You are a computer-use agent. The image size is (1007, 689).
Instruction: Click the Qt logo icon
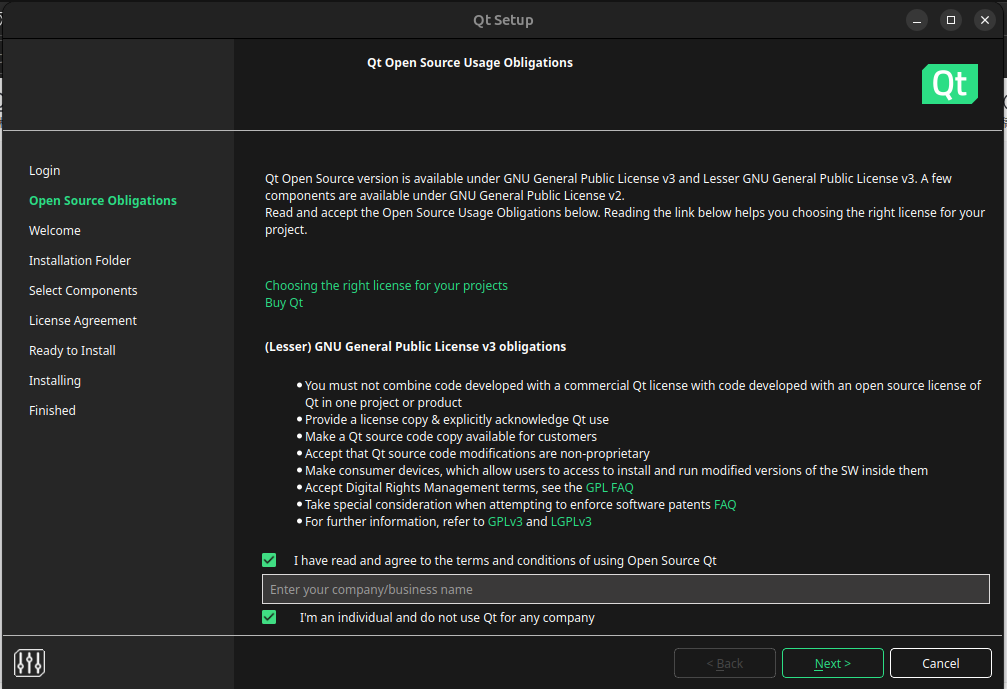(949, 85)
